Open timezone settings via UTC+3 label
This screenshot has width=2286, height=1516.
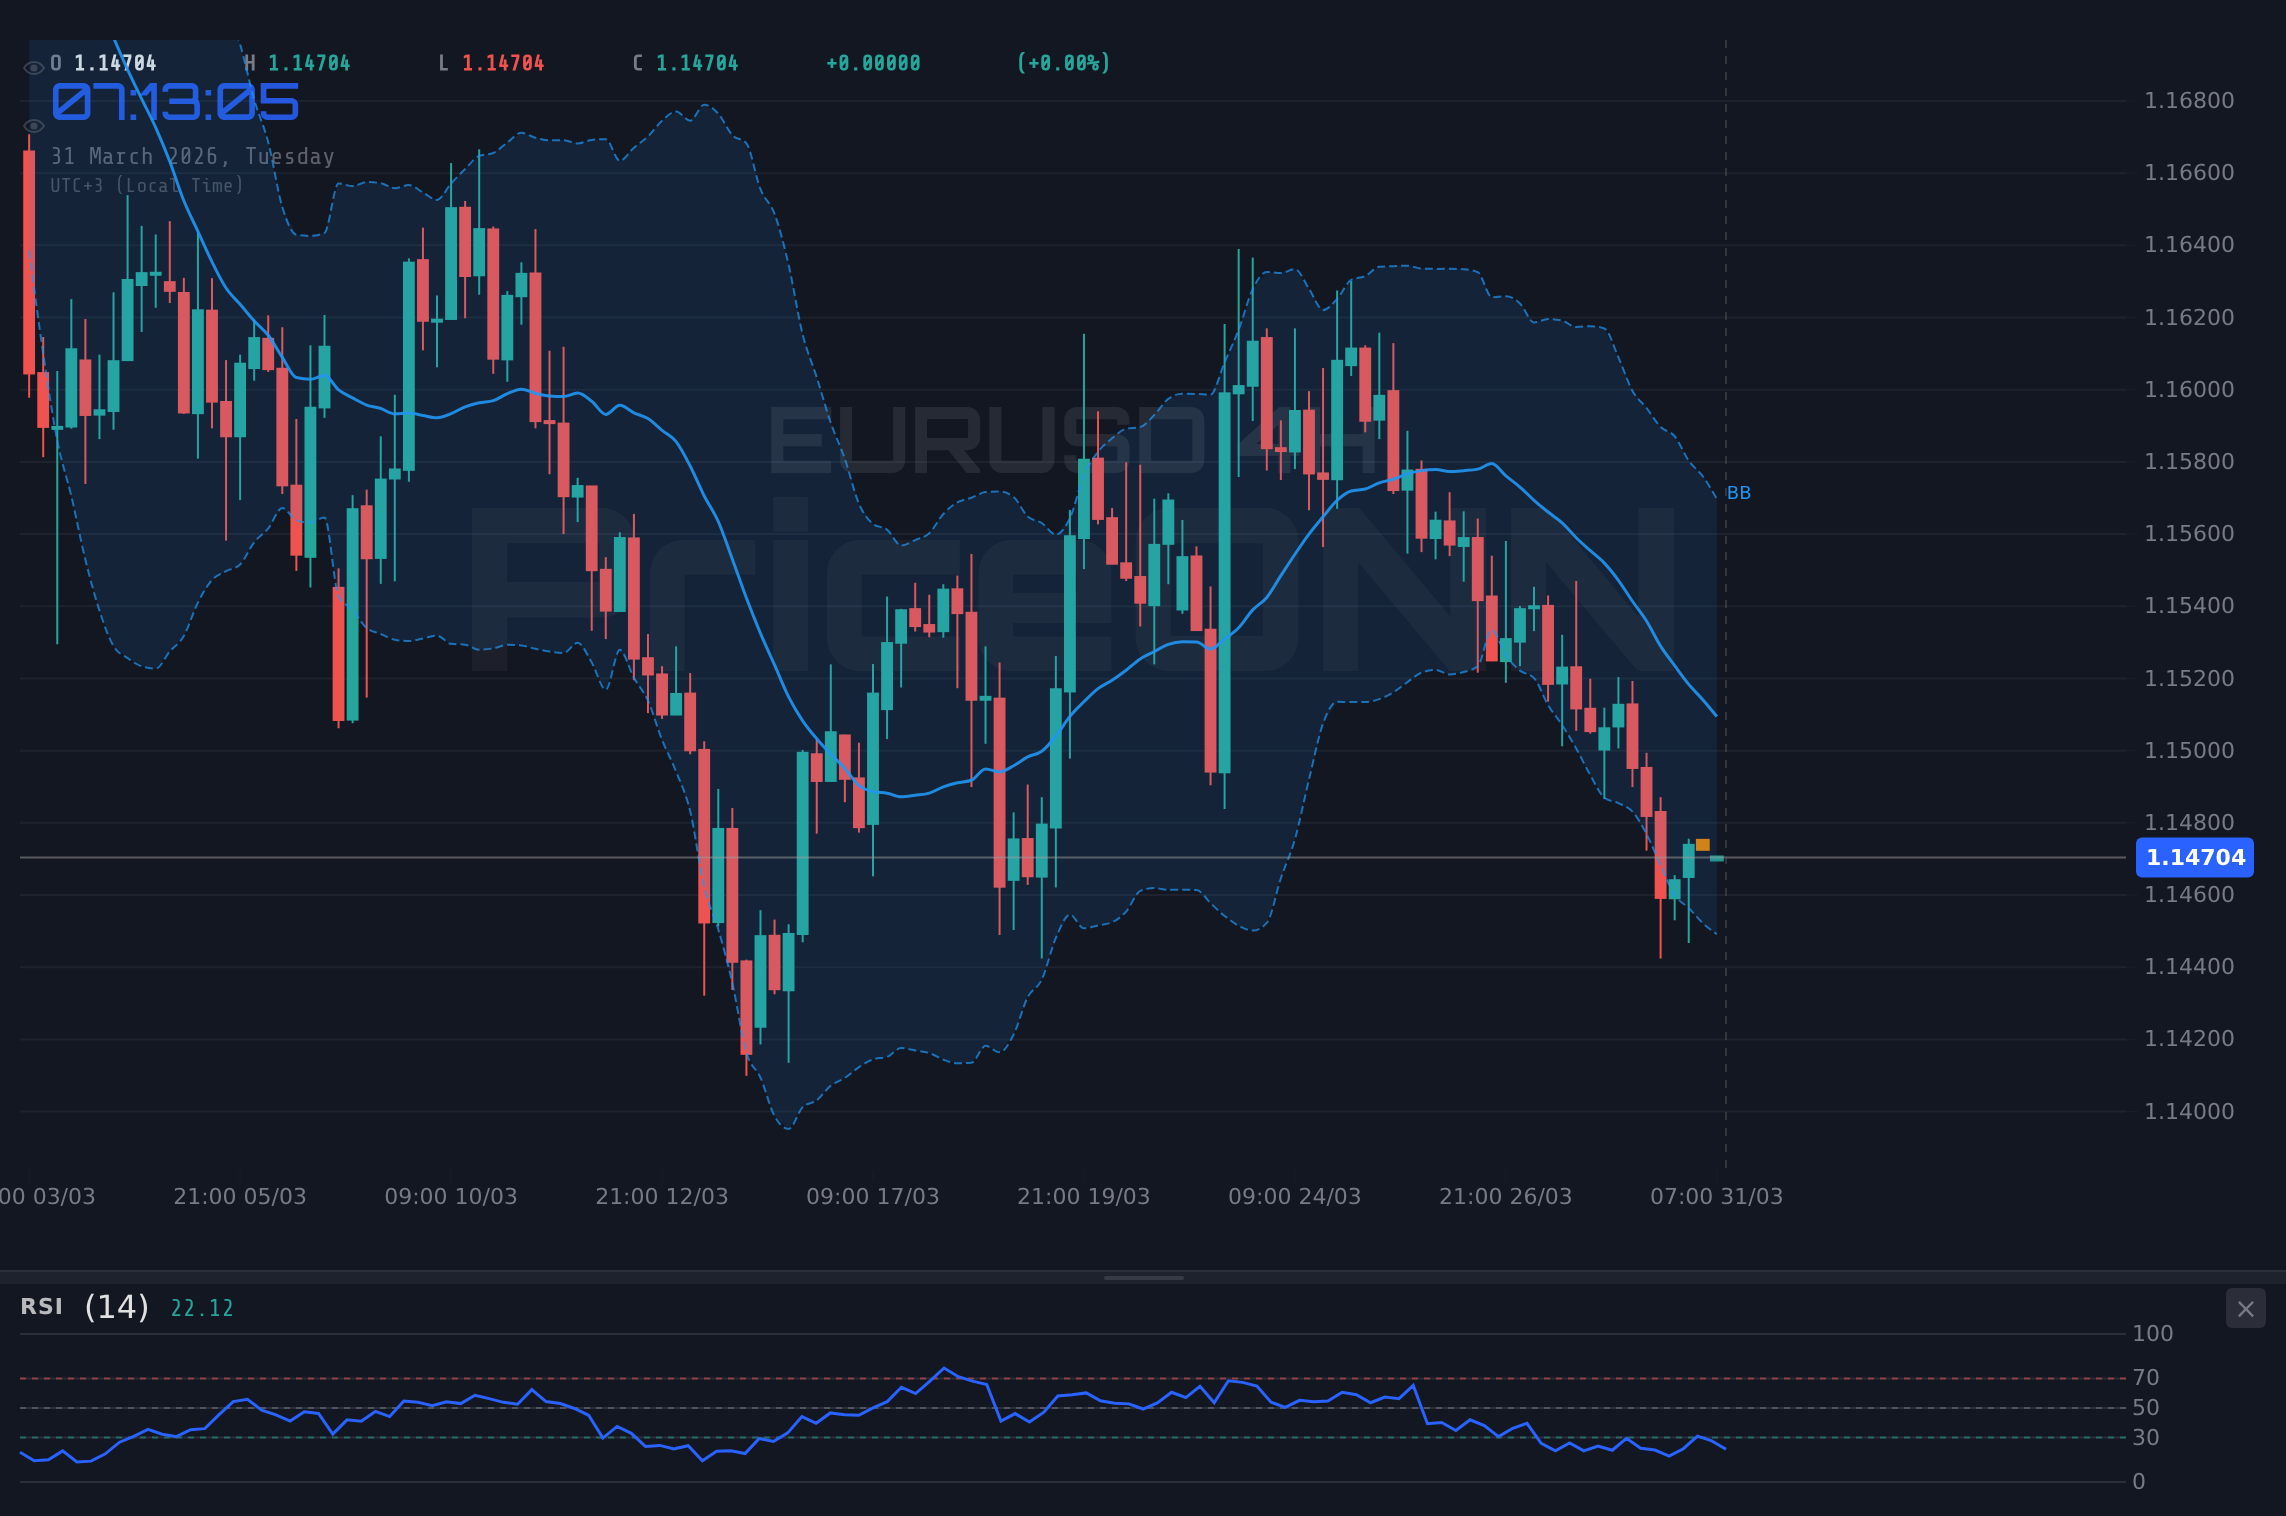pyautogui.click(x=146, y=185)
